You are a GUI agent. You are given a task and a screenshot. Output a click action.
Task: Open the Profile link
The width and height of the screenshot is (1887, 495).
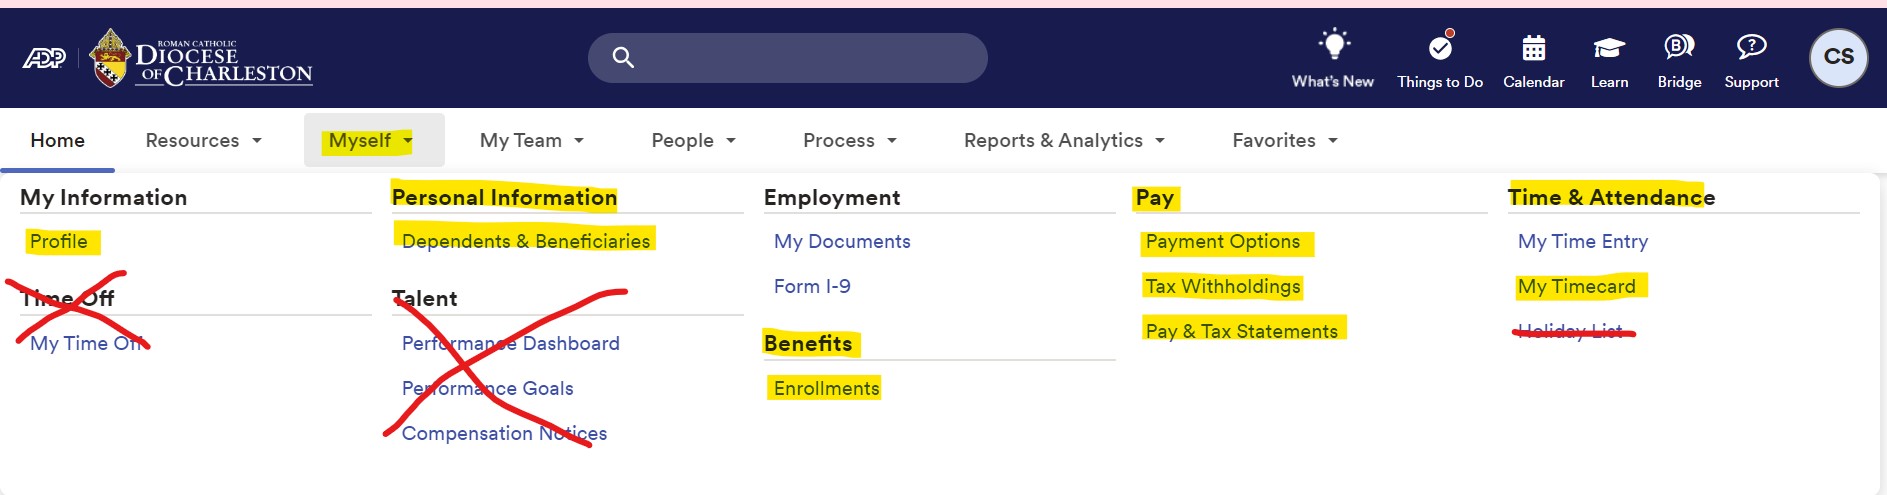pos(58,241)
